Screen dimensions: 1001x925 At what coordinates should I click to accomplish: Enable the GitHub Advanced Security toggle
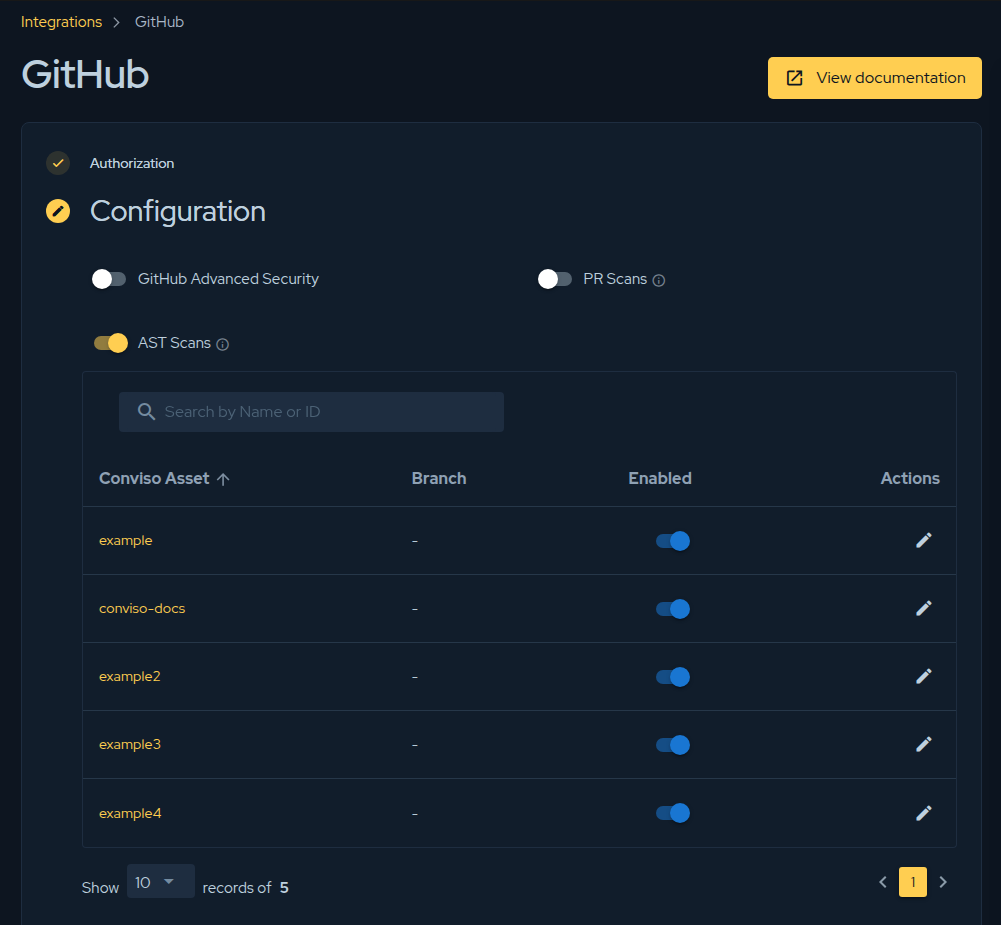[109, 279]
